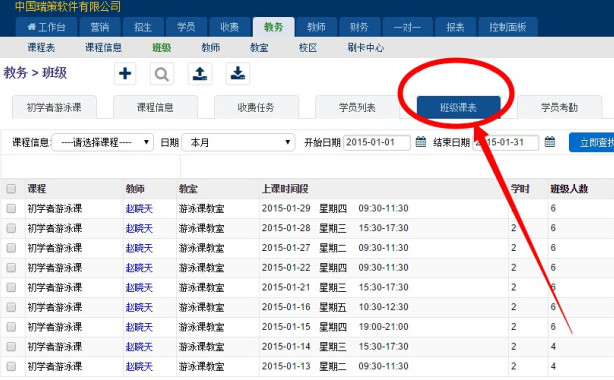Click the 课程 column header
614x380 pixels.
click(37, 189)
